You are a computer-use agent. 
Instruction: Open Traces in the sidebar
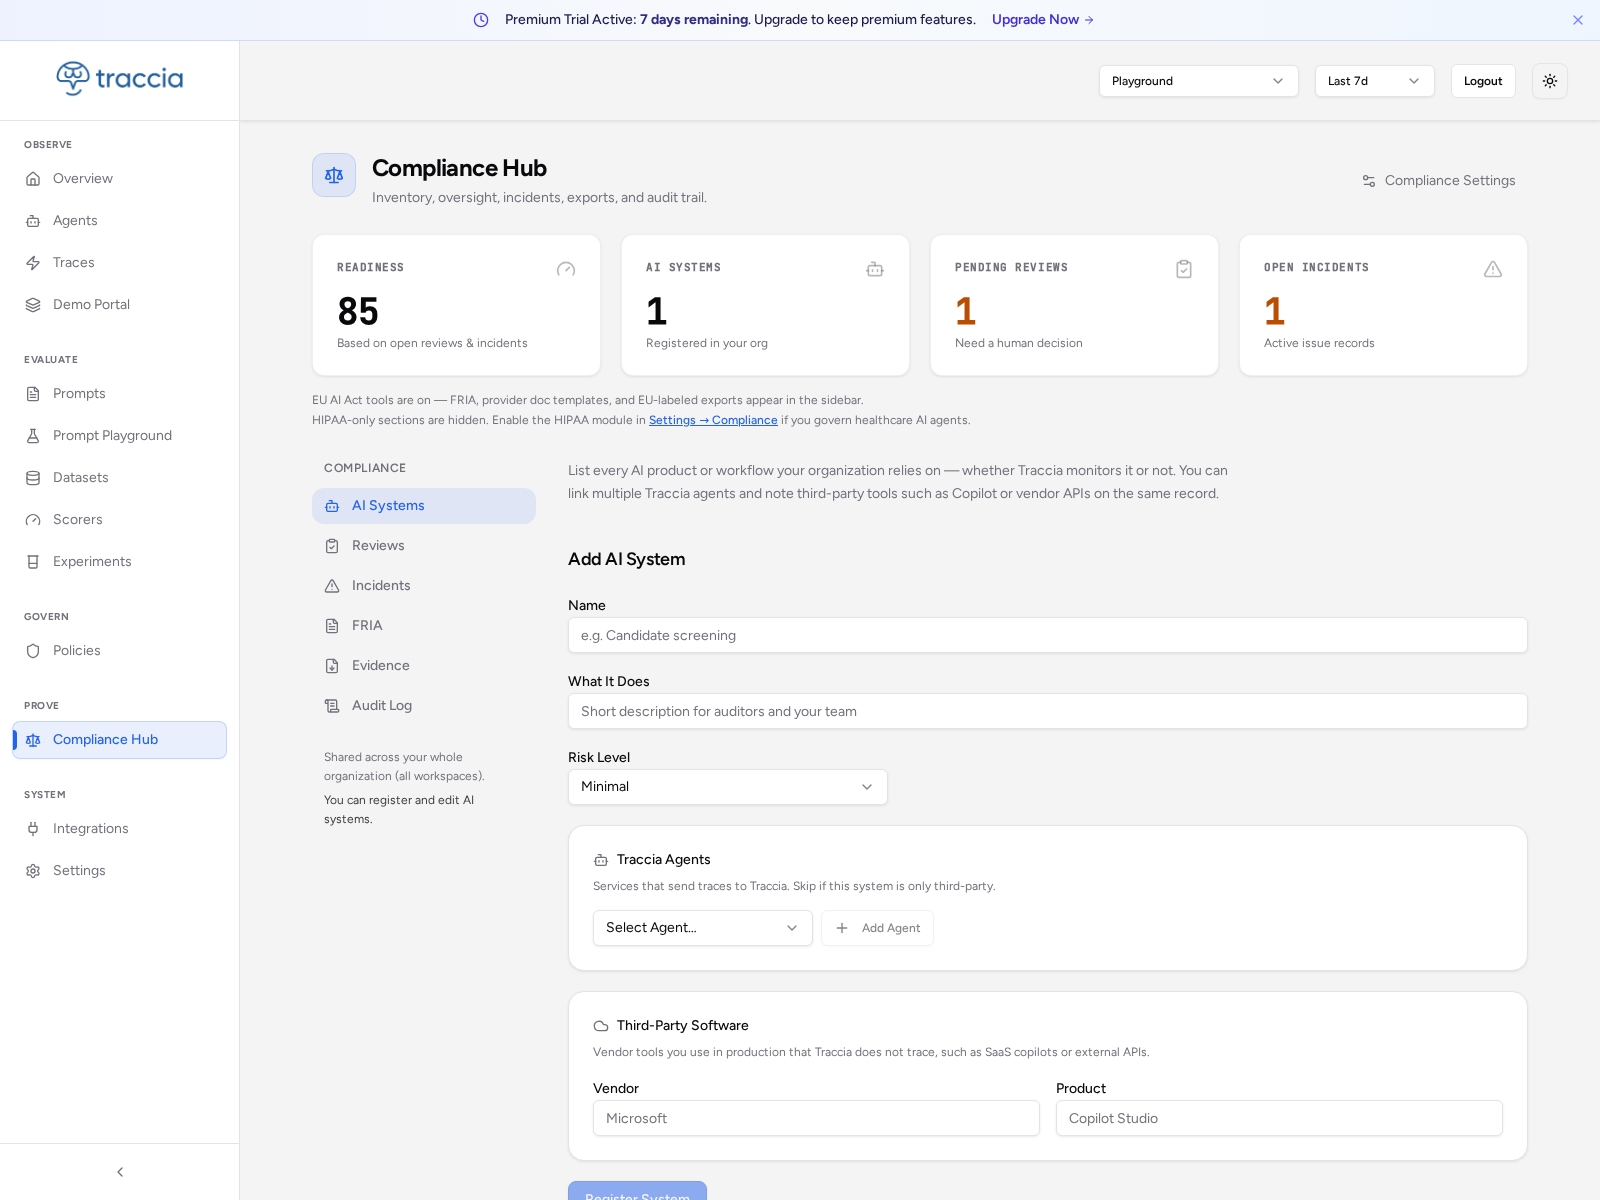(x=120, y=263)
